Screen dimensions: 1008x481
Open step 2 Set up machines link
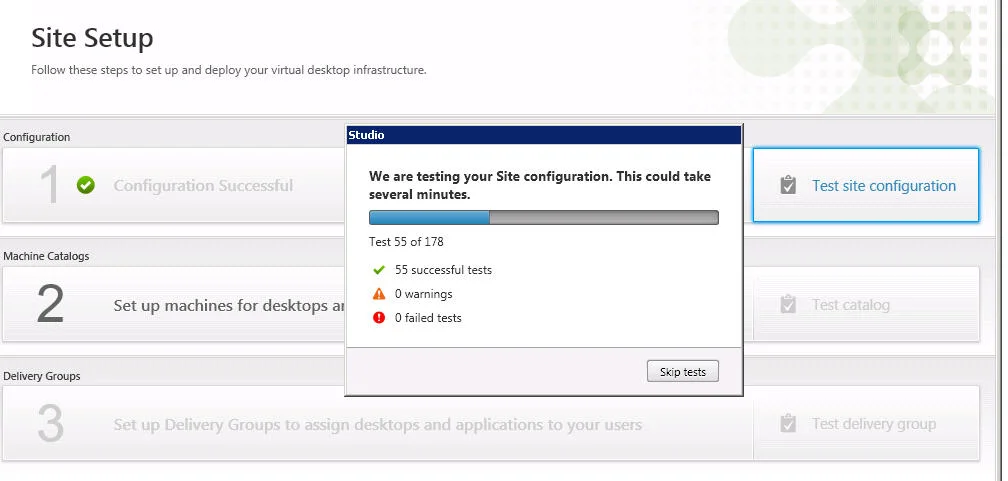(230, 305)
